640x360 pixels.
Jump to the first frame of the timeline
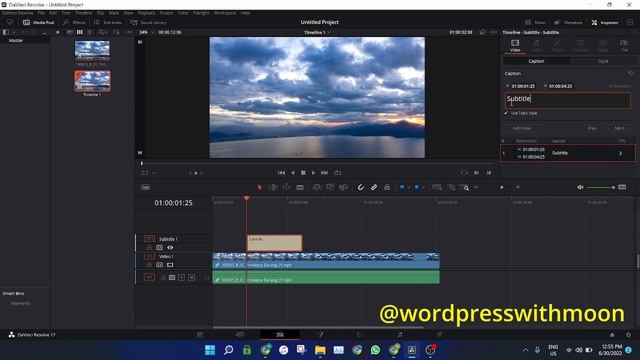coord(281,173)
